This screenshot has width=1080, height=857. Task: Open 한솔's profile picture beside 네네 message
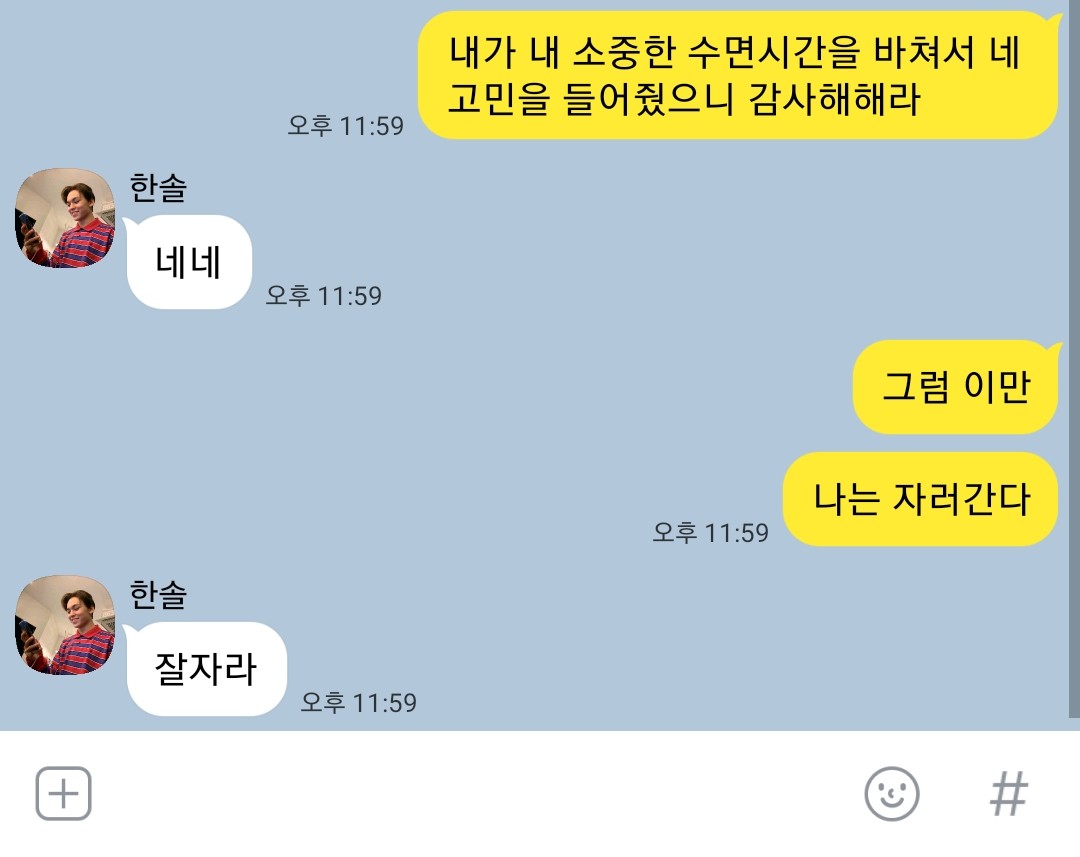coord(65,218)
